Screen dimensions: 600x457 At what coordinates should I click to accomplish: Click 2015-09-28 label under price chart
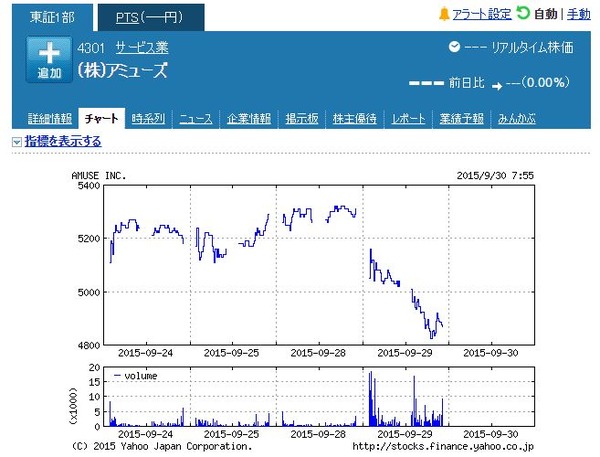coord(318,353)
